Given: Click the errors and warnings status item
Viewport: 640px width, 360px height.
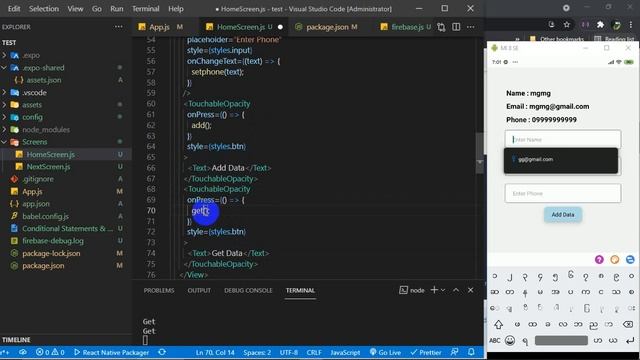Looking at the screenshot, I should (50, 352).
